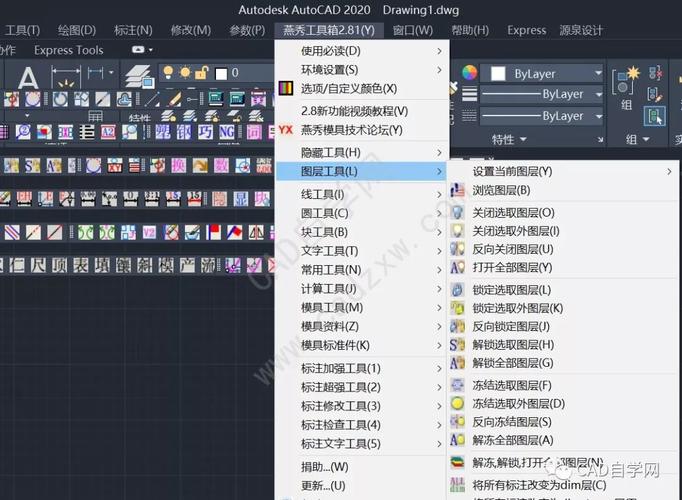682x500 pixels.
Task: Open the 窗口(W) menu
Action: (x=413, y=30)
